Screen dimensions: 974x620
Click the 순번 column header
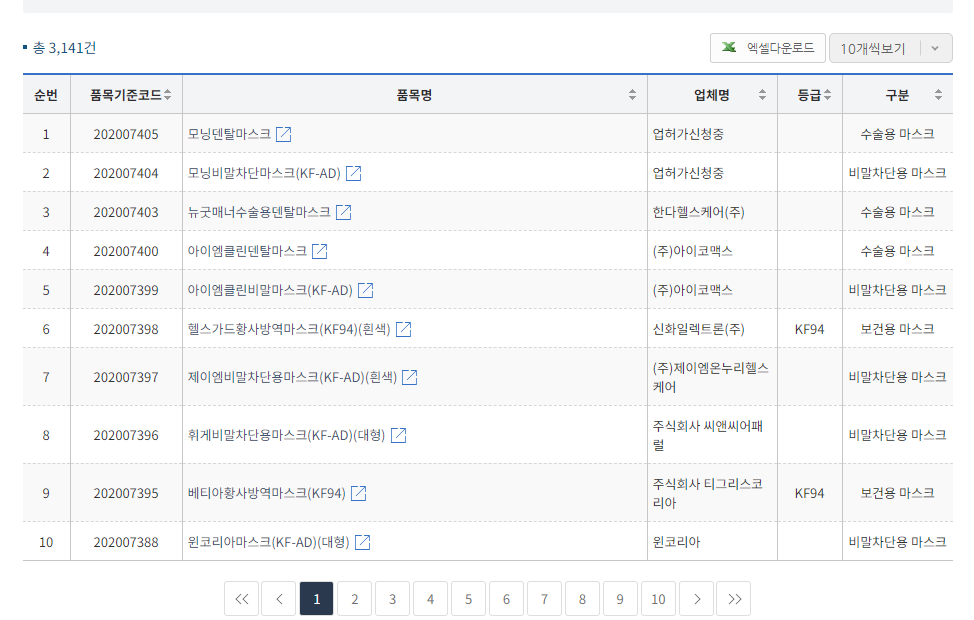click(46, 95)
